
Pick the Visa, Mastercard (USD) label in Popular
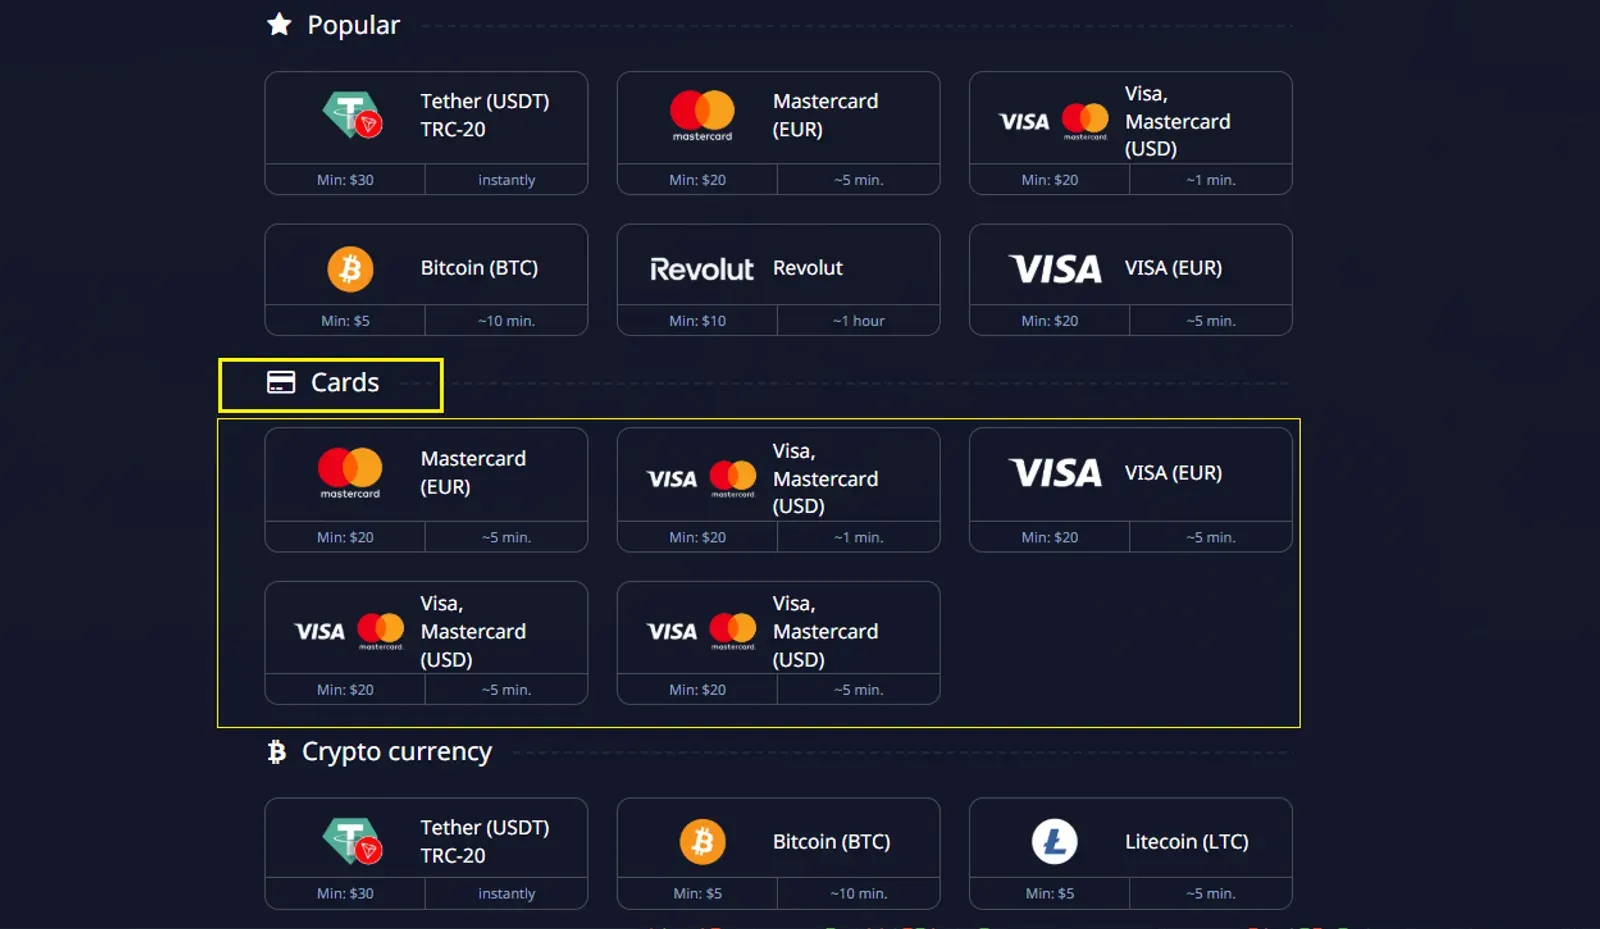click(x=1177, y=121)
